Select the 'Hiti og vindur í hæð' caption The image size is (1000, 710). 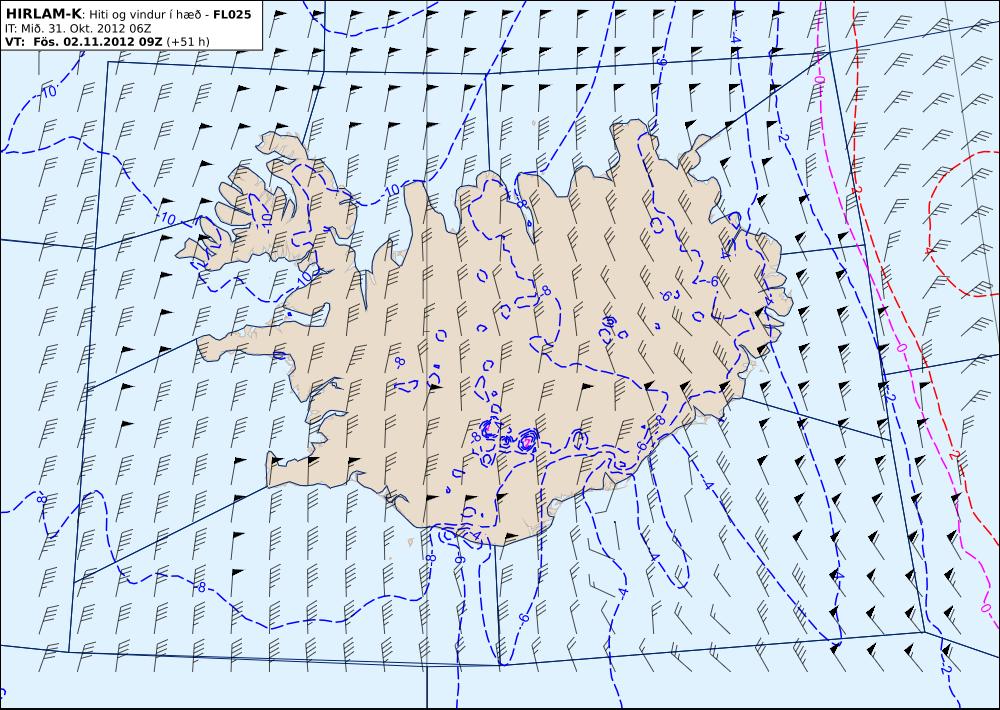[144, 15]
